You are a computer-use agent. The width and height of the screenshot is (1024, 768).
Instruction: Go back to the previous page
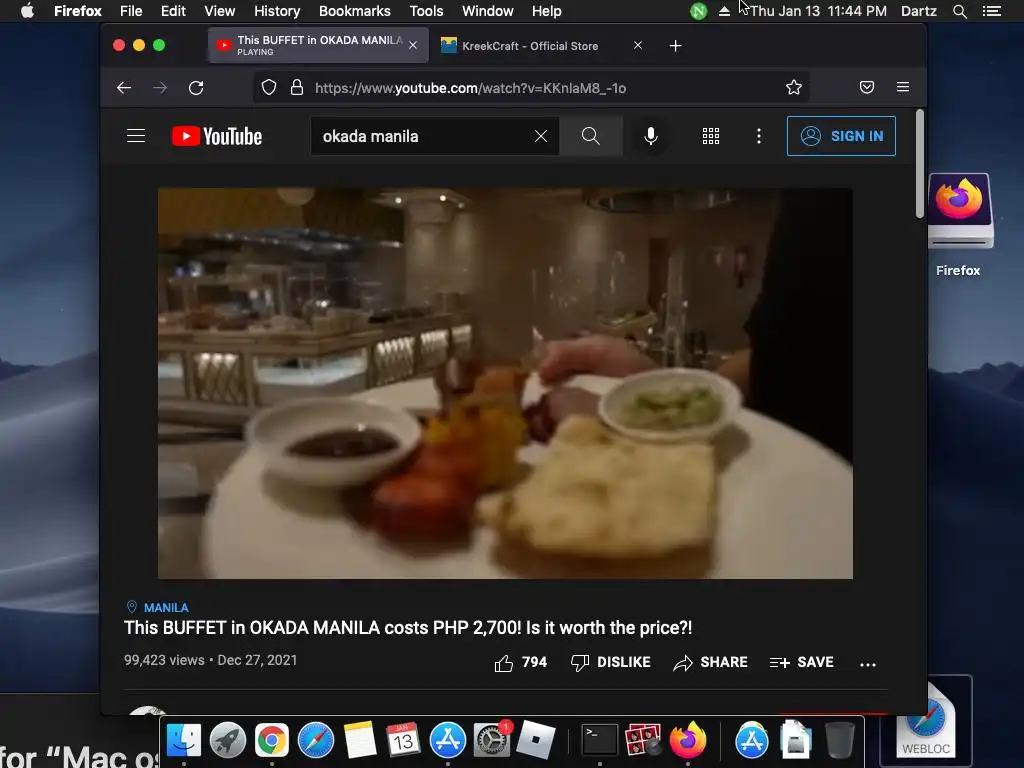point(124,88)
